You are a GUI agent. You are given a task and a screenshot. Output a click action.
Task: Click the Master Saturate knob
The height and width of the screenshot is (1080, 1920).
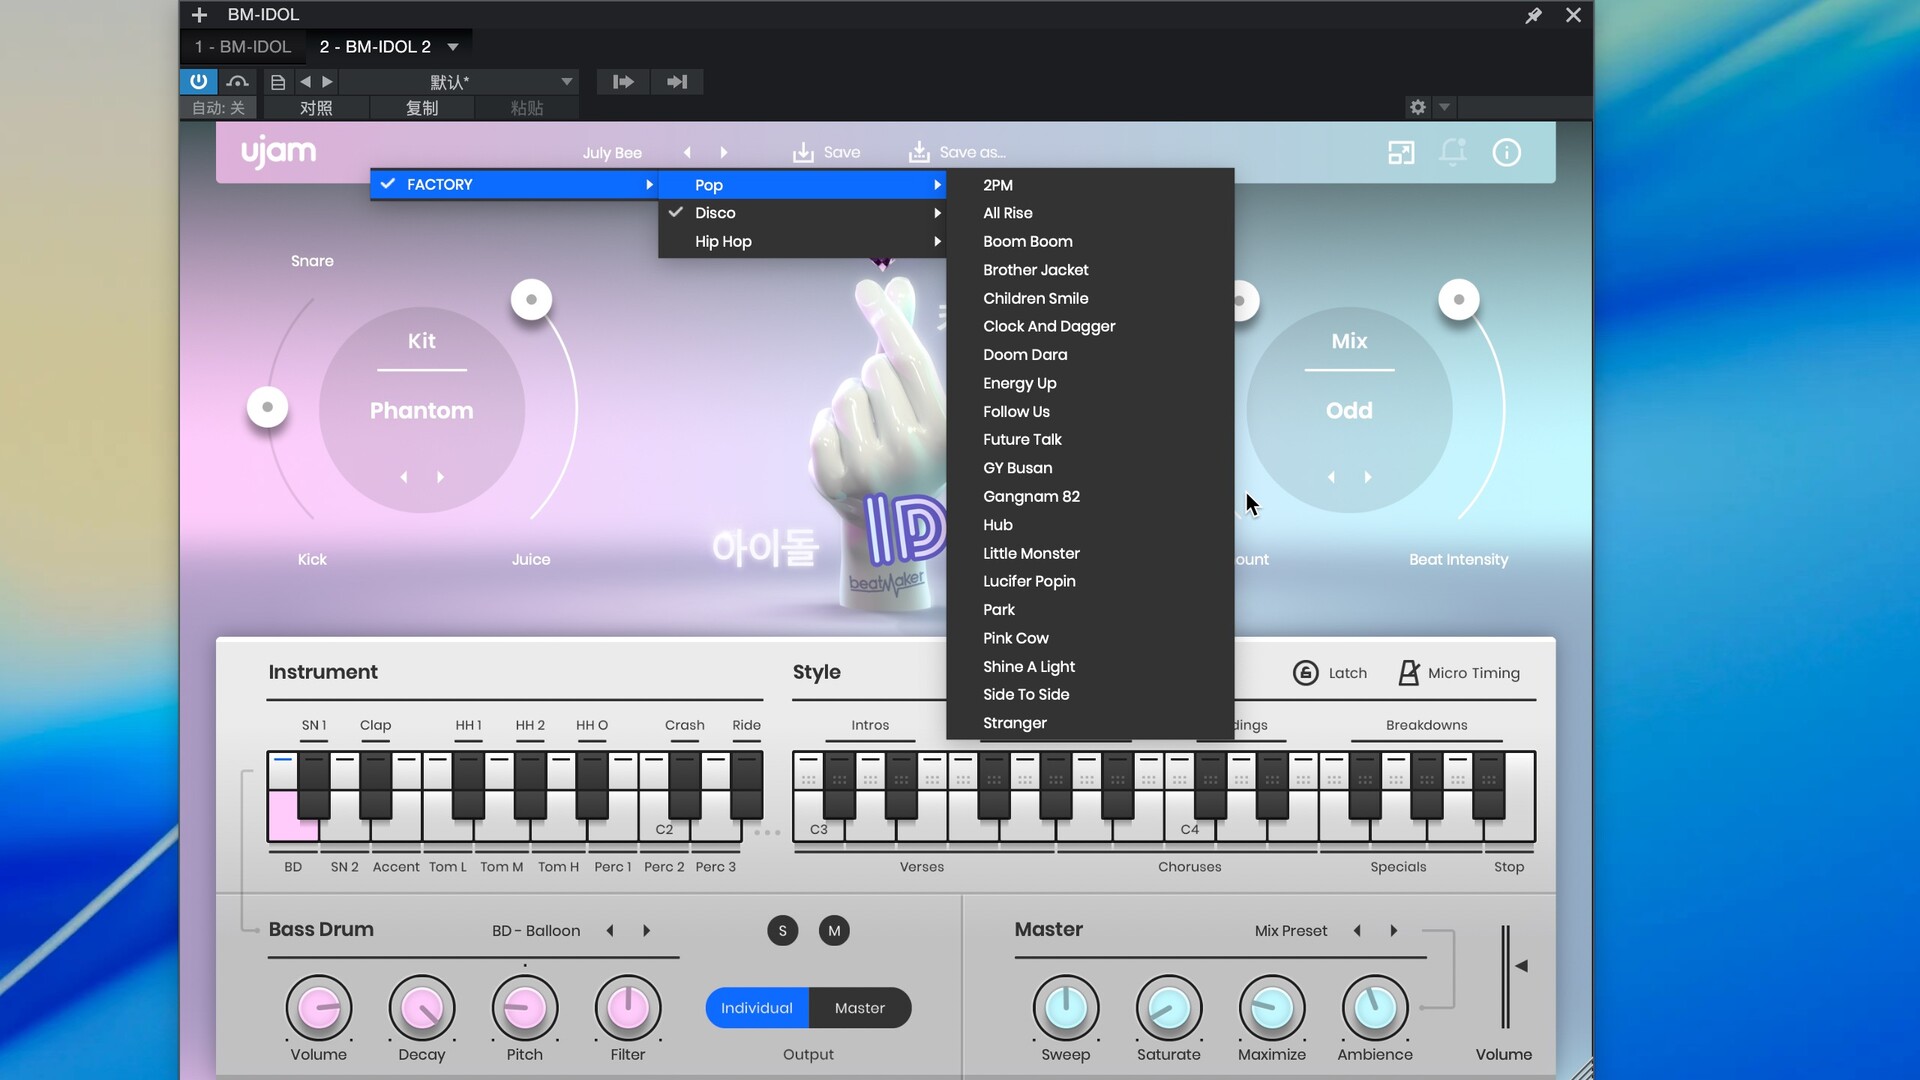pyautogui.click(x=1169, y=1008)
